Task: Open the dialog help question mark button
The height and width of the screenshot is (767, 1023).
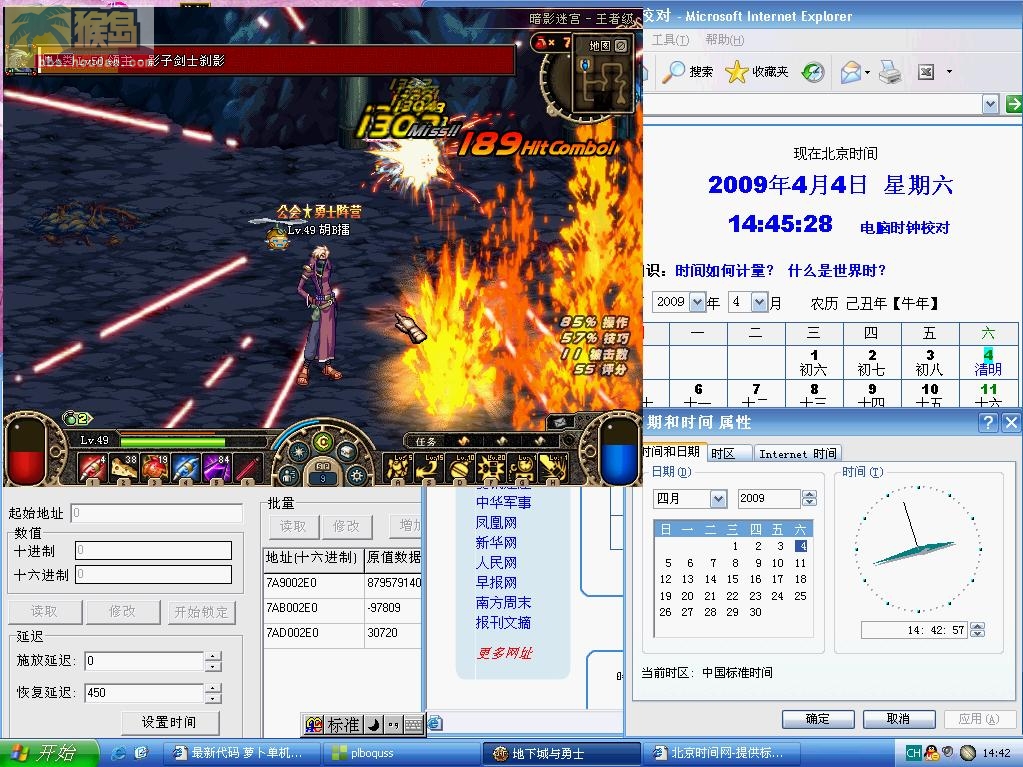Action: click(x=988, y=423)
